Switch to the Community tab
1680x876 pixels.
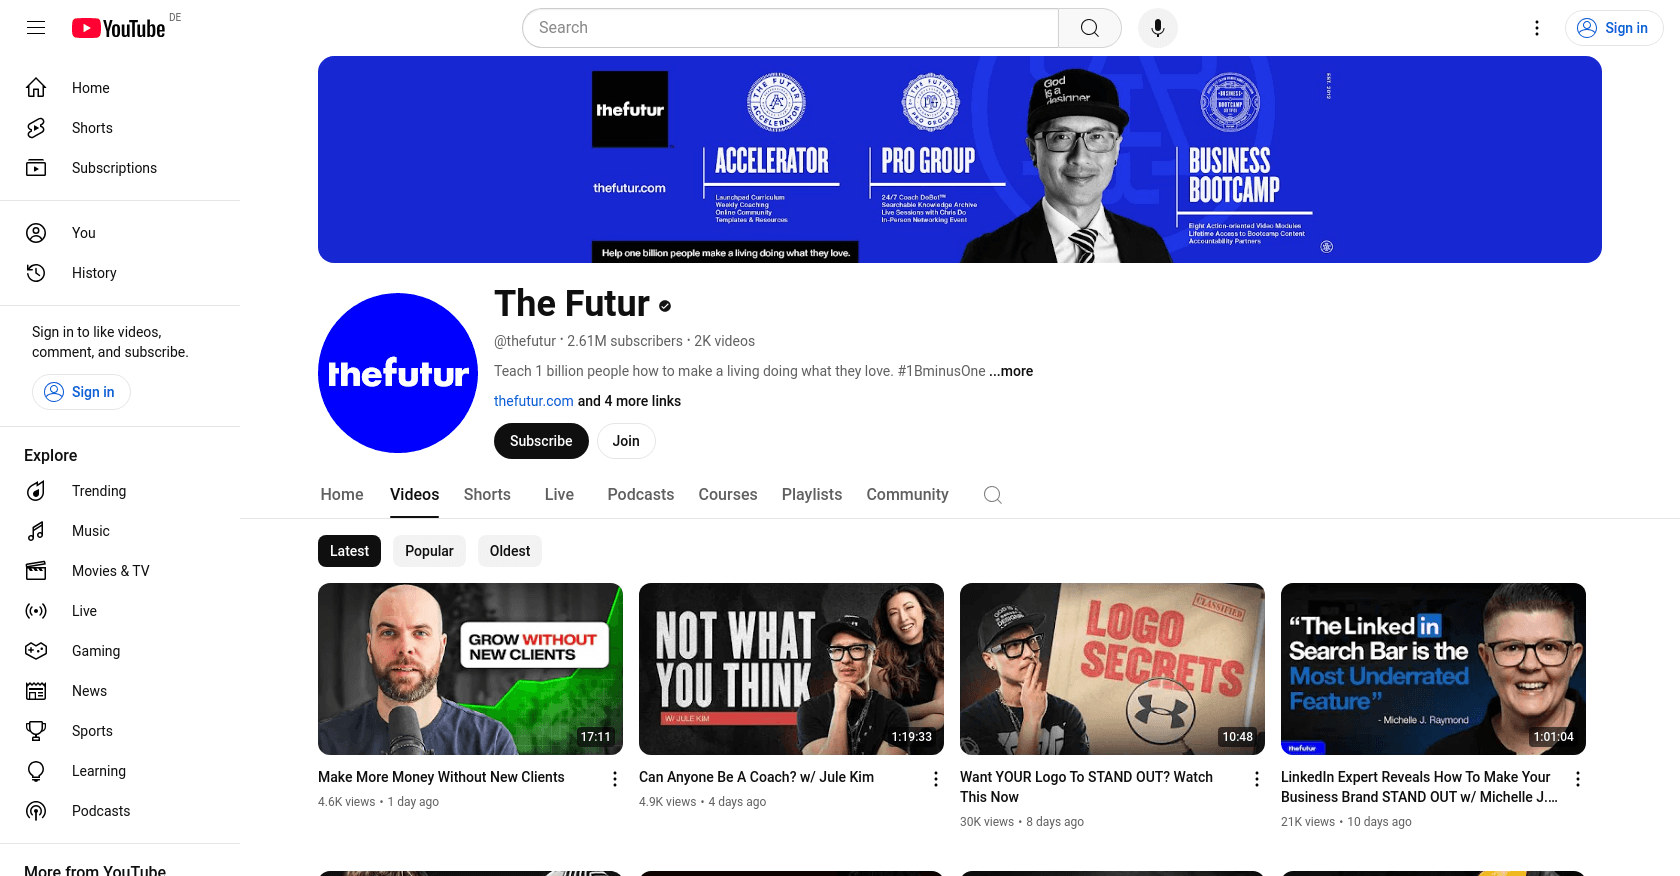point(907,495)
